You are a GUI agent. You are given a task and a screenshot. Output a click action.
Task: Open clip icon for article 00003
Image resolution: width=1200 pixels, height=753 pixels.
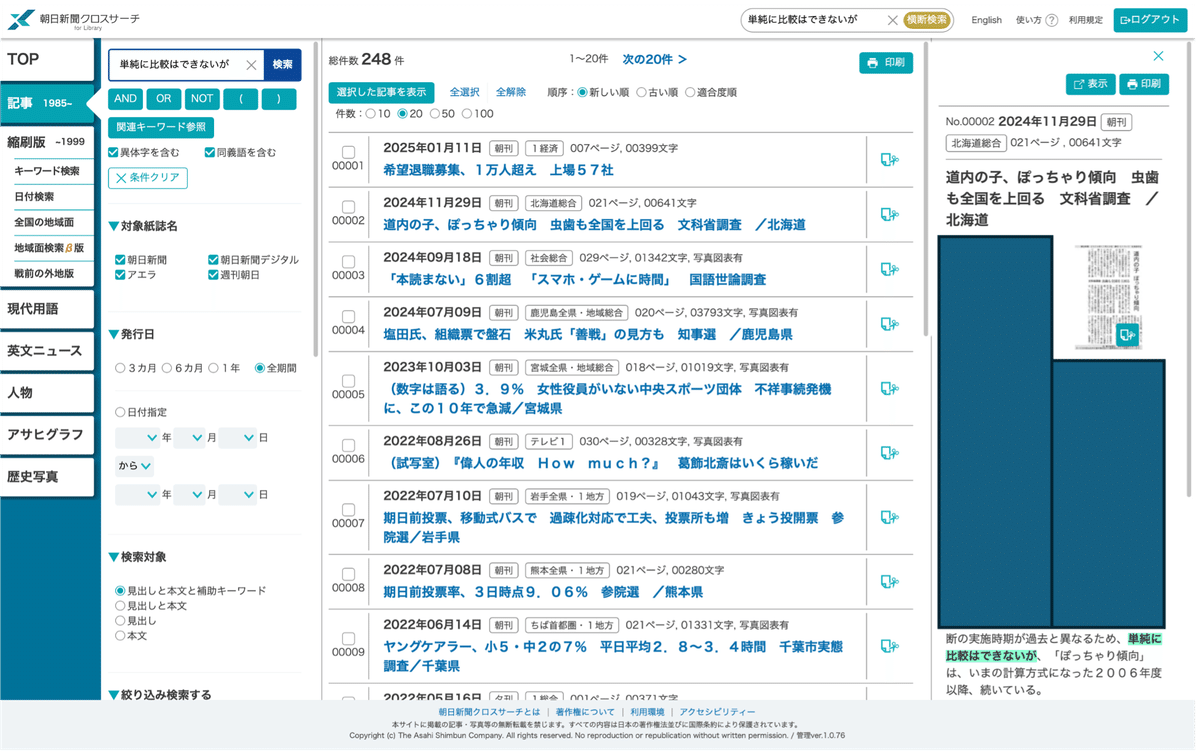(x=889, y=269)
